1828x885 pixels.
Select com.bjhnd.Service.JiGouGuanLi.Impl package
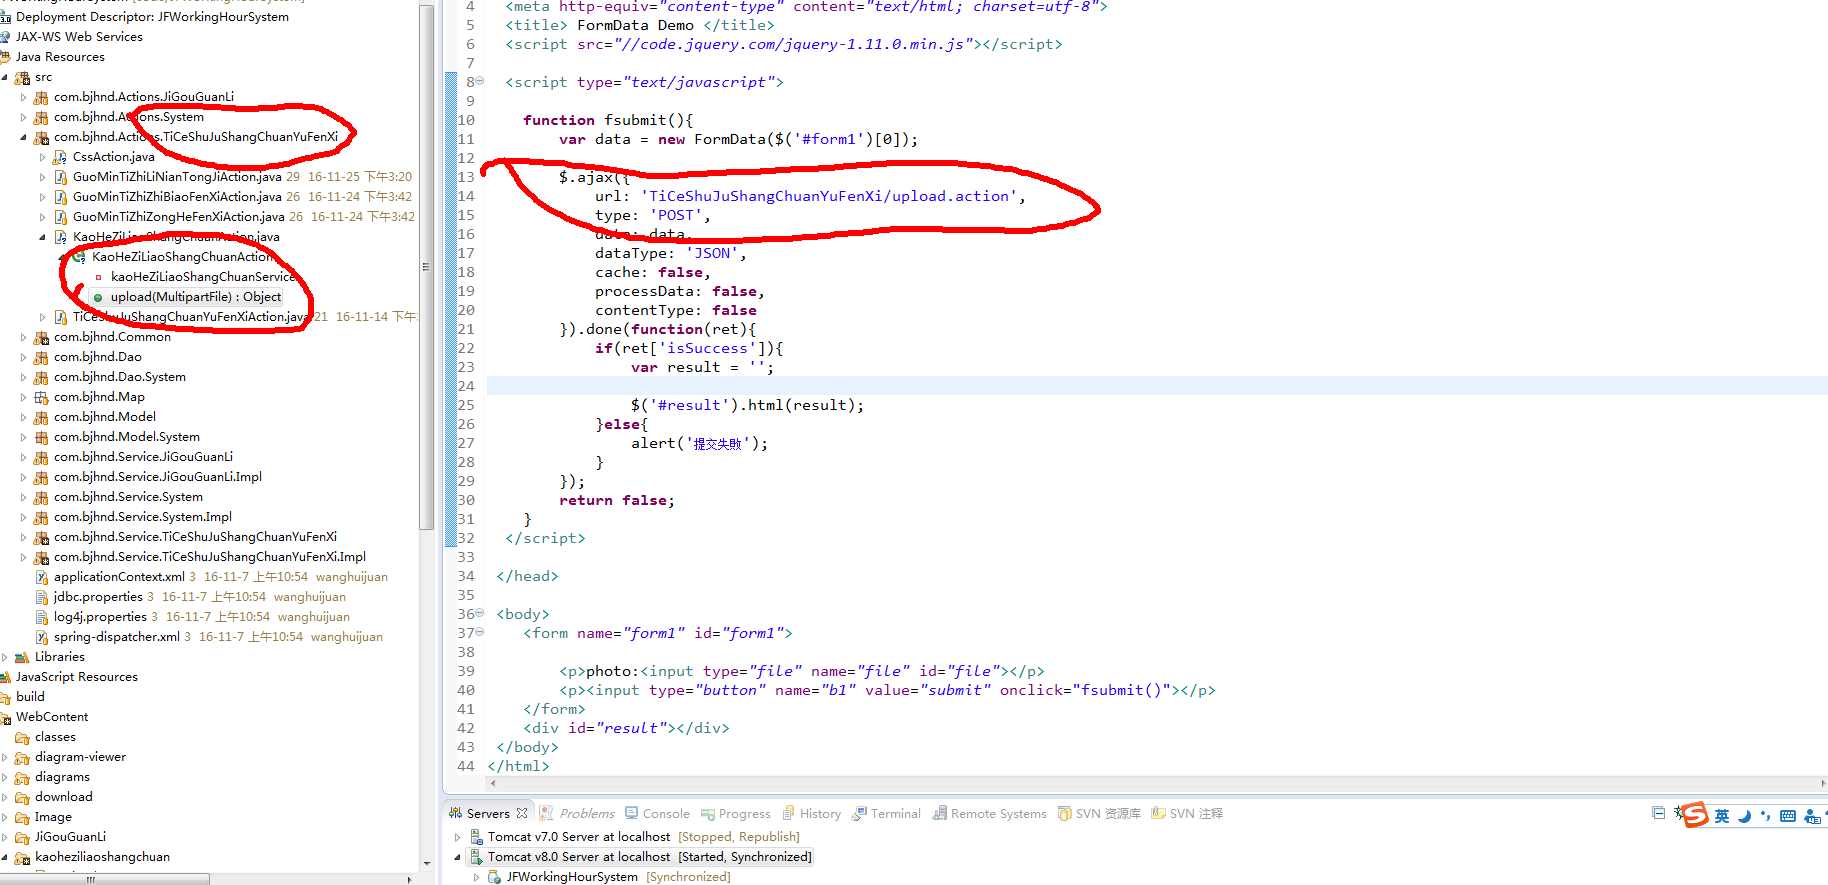tap(158, 477)
